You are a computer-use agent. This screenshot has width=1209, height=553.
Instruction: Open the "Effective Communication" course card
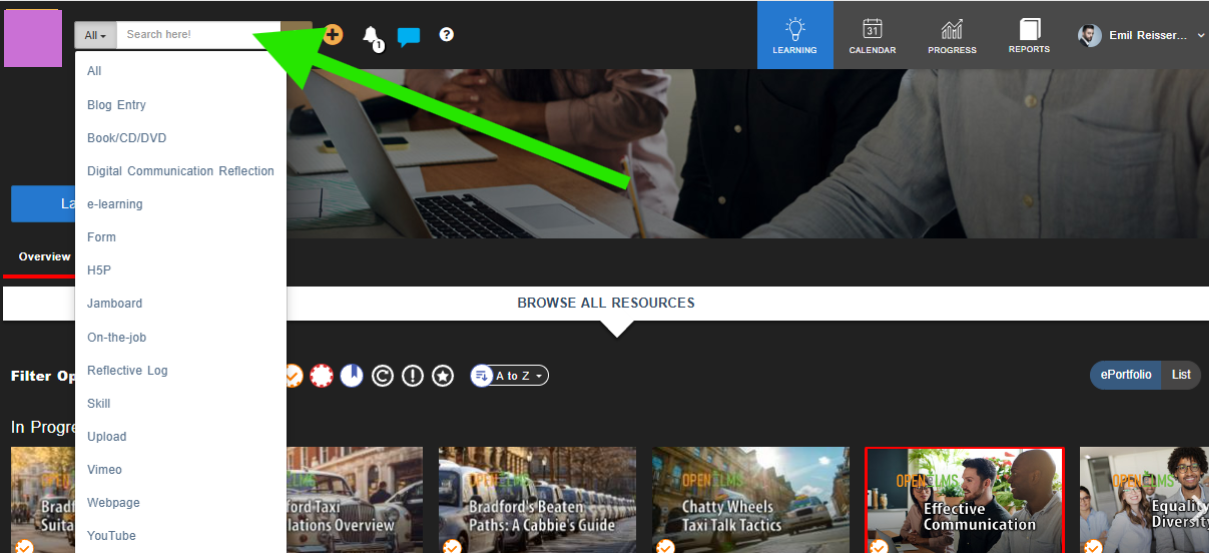pyautogui.click(x=965, y=499)
